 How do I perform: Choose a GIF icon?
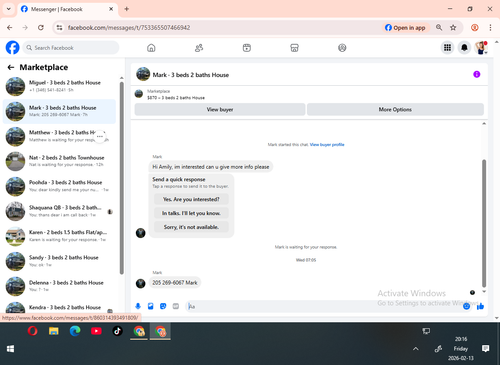[176, 306]
